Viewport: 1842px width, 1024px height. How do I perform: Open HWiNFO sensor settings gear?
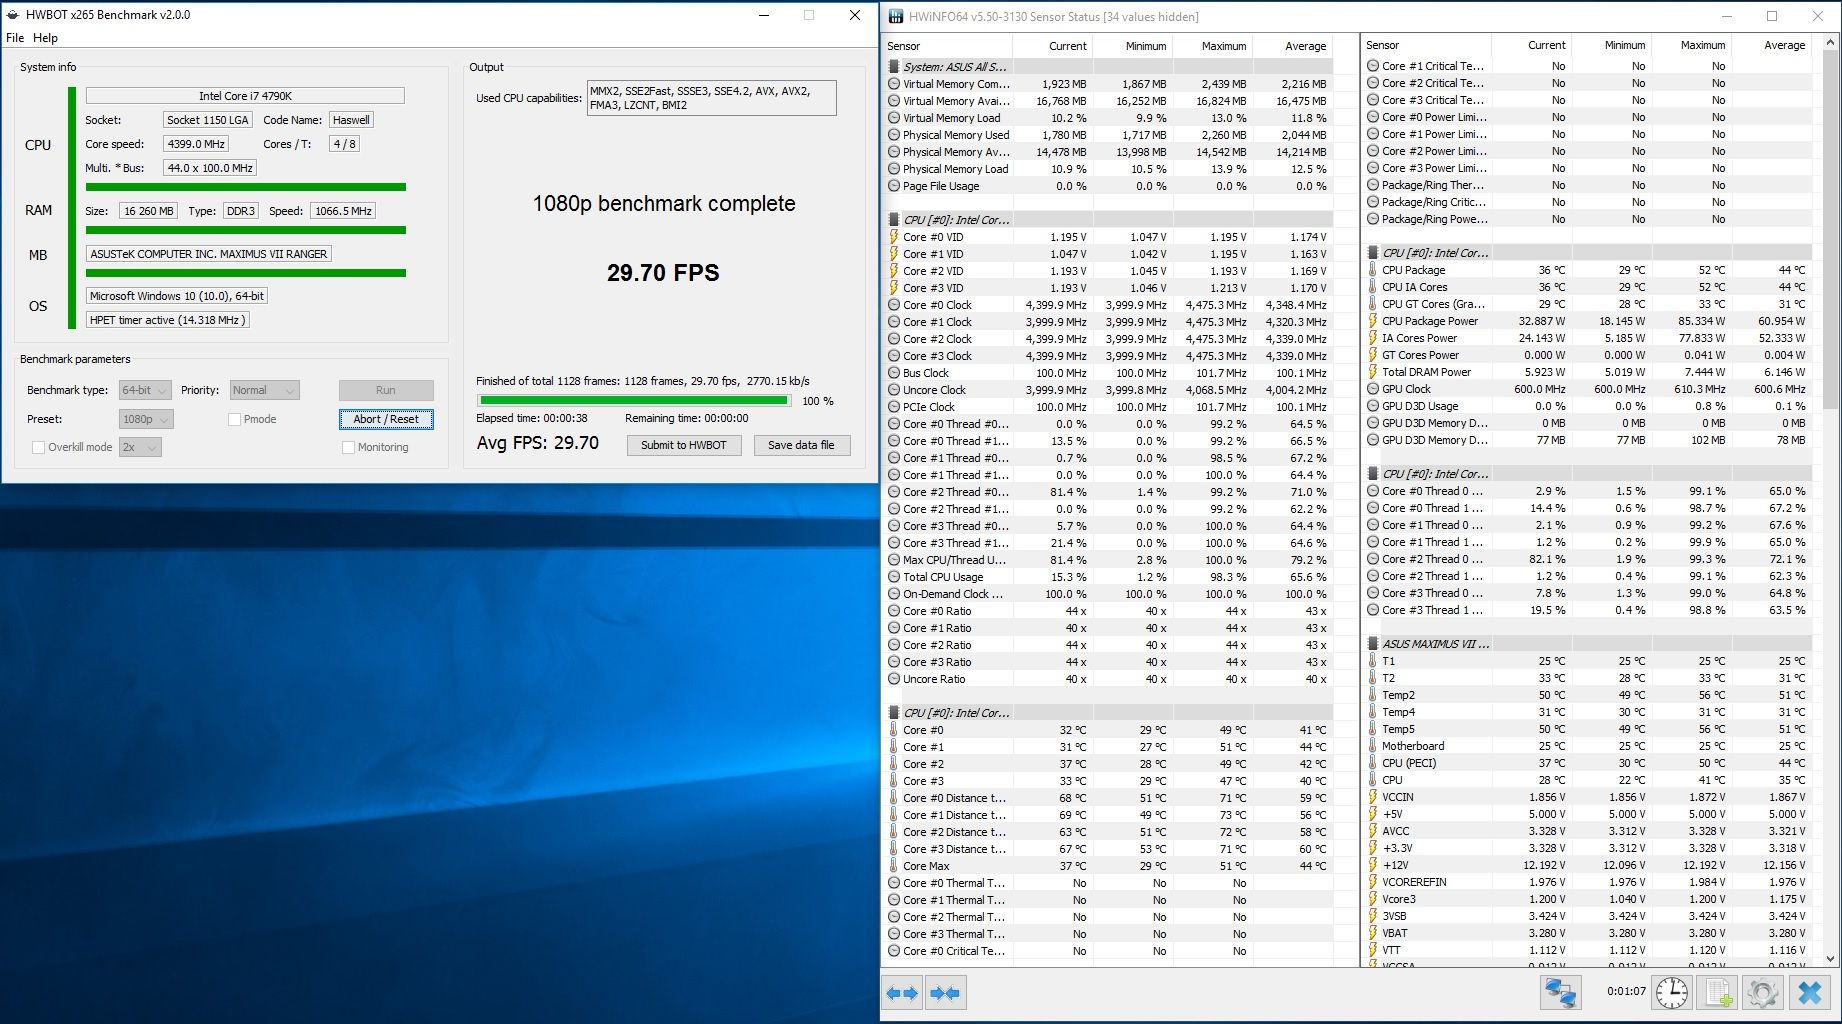(1763, 993)
